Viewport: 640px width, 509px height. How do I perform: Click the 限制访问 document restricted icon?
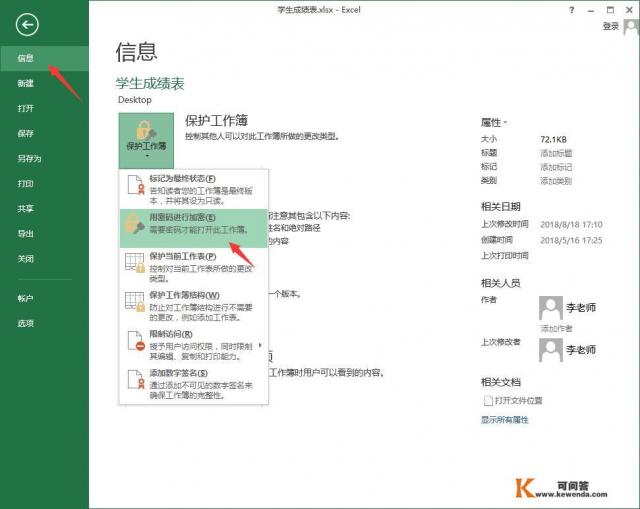(x=136, y=340)
